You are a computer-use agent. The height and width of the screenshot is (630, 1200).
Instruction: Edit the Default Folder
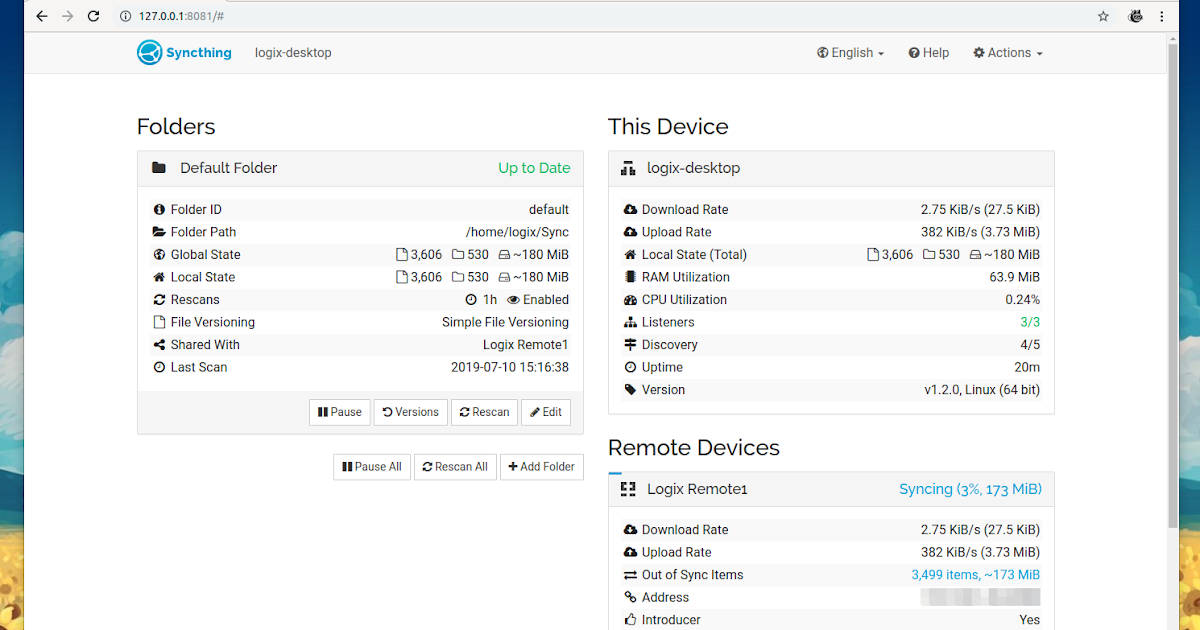pyautogui.click(x=546, y=412)
